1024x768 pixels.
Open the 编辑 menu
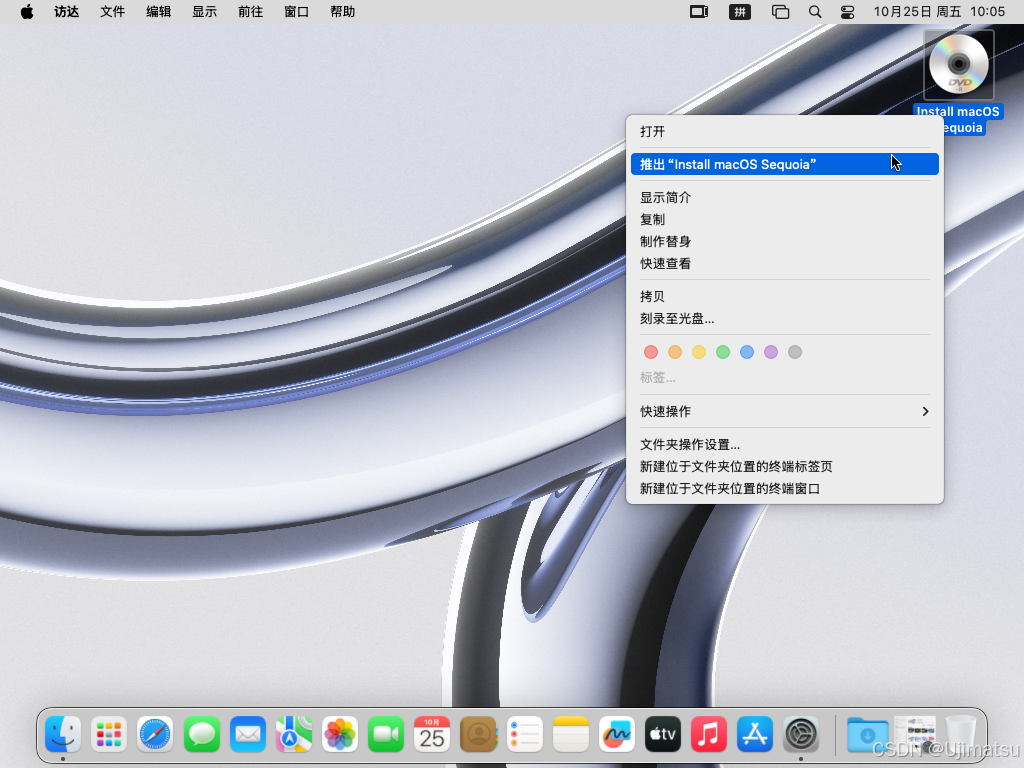[159, 12]
